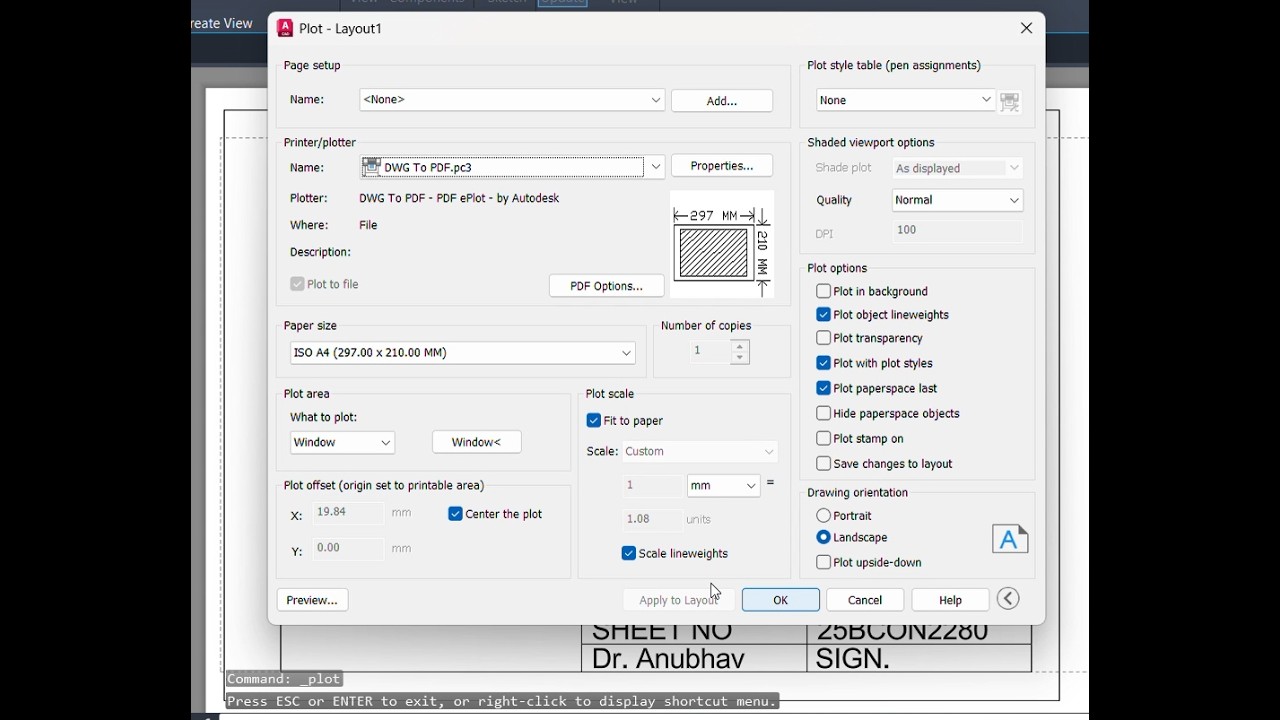The image size is (1280, 720).
Task: Click the Y plot offset field
Action: click(348, 549)
